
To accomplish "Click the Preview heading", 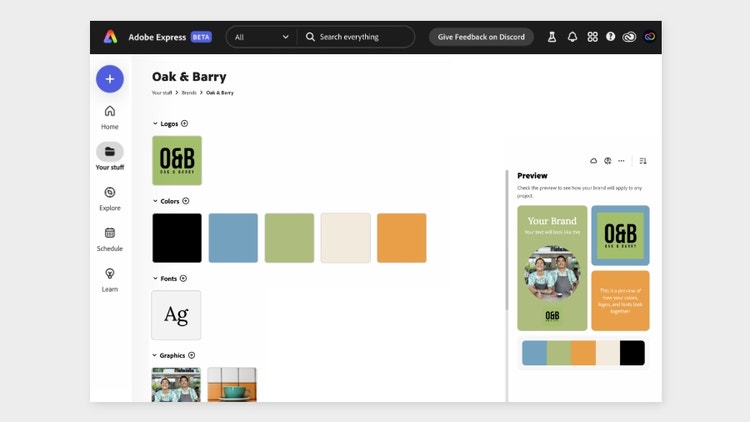I will point(532,176).
